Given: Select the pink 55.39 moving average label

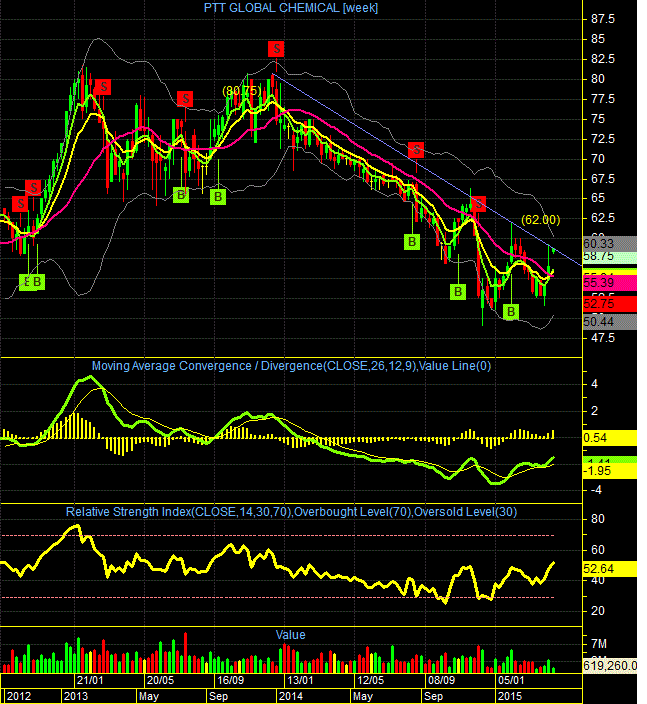Looking at the screenshot, I should [610, 283].
